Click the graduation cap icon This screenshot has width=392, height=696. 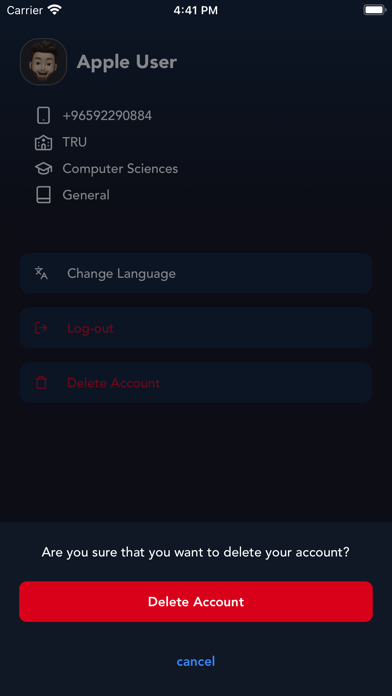click(x=43, y=169)
